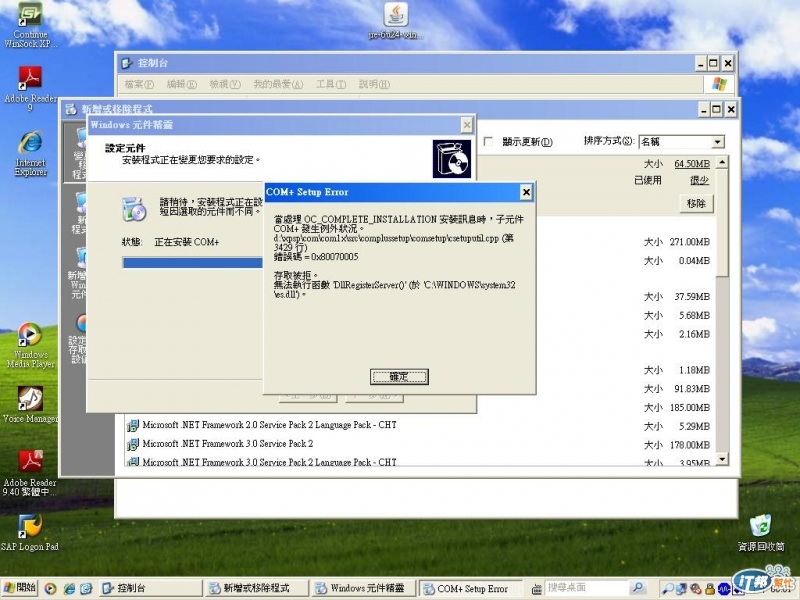This screenshot has height=600, width=800.
Task: Select the SAP Logon Pad desktop icon
Action: click(30, 533)
